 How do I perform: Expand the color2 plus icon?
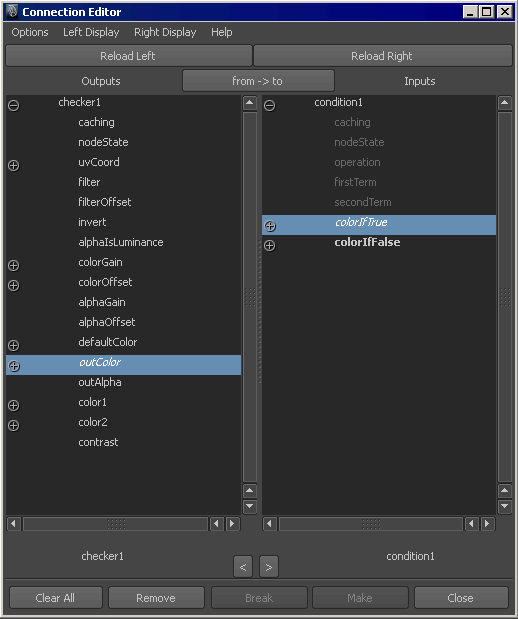pyautogui.click(x=13, y=426)
